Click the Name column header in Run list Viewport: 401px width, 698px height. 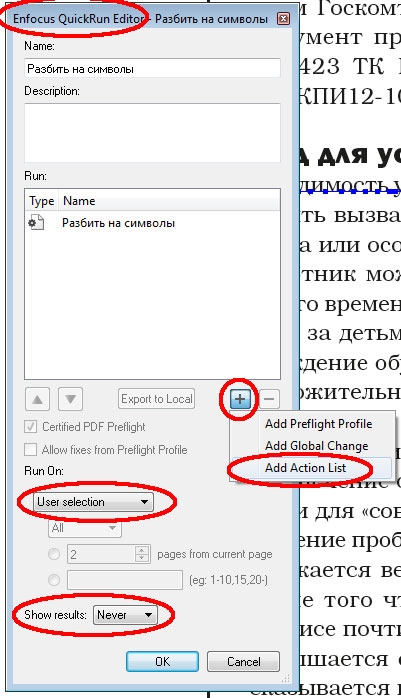(169, 201)
